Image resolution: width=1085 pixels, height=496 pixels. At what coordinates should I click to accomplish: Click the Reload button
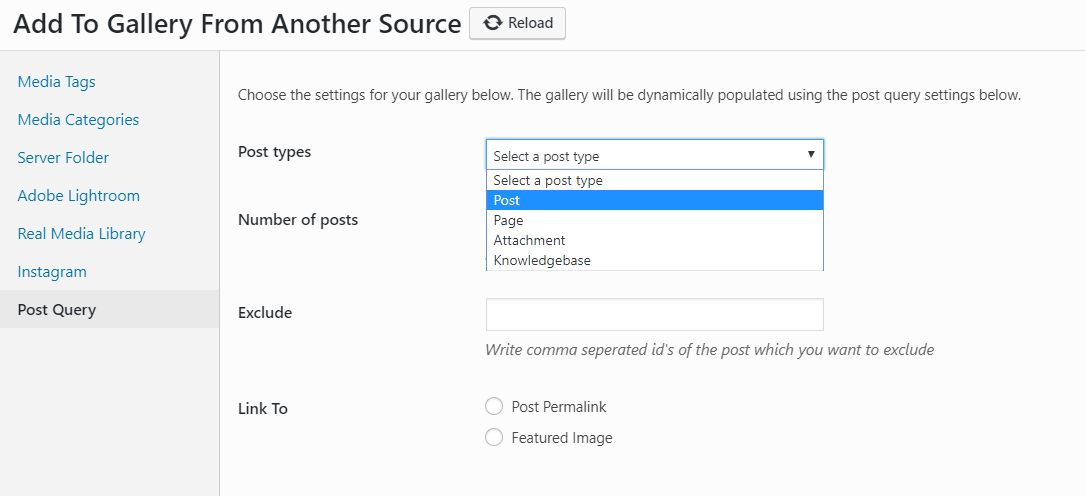click(517, 23)
